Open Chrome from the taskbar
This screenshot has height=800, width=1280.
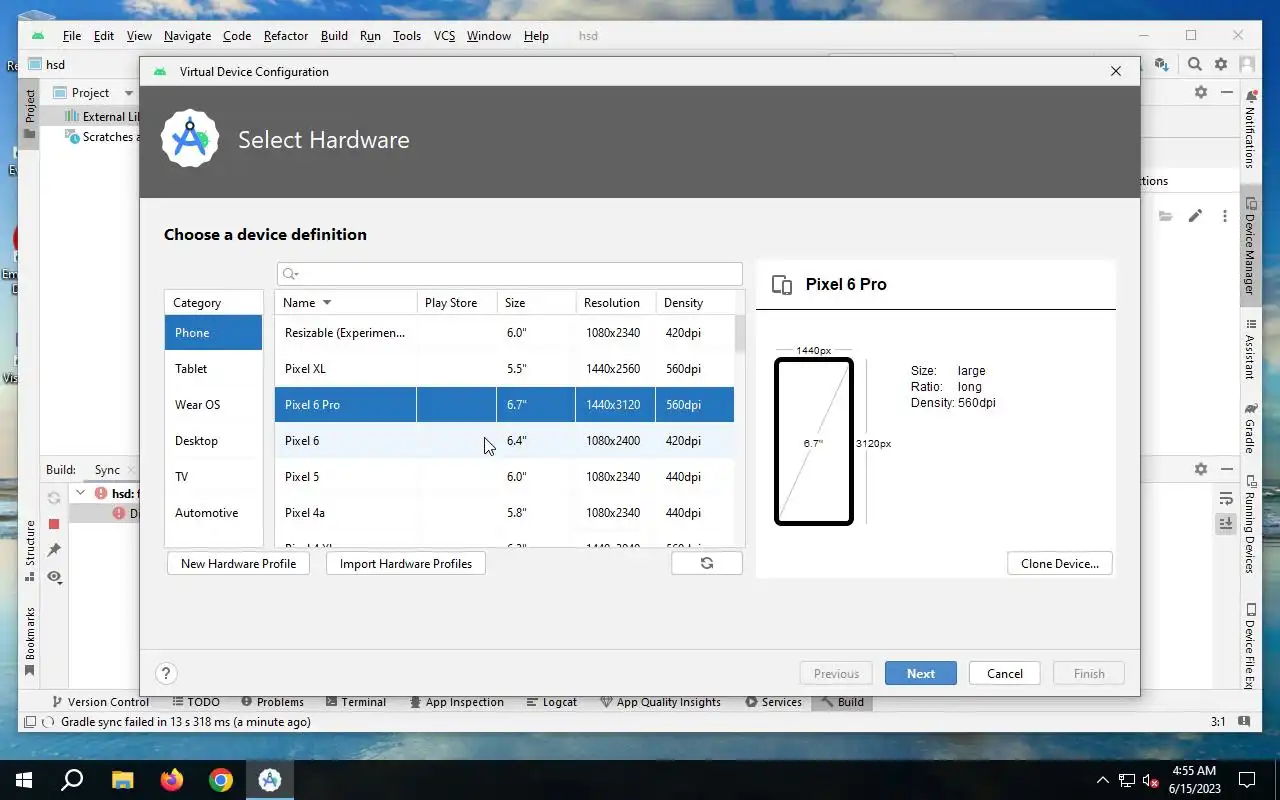(221, 780)
